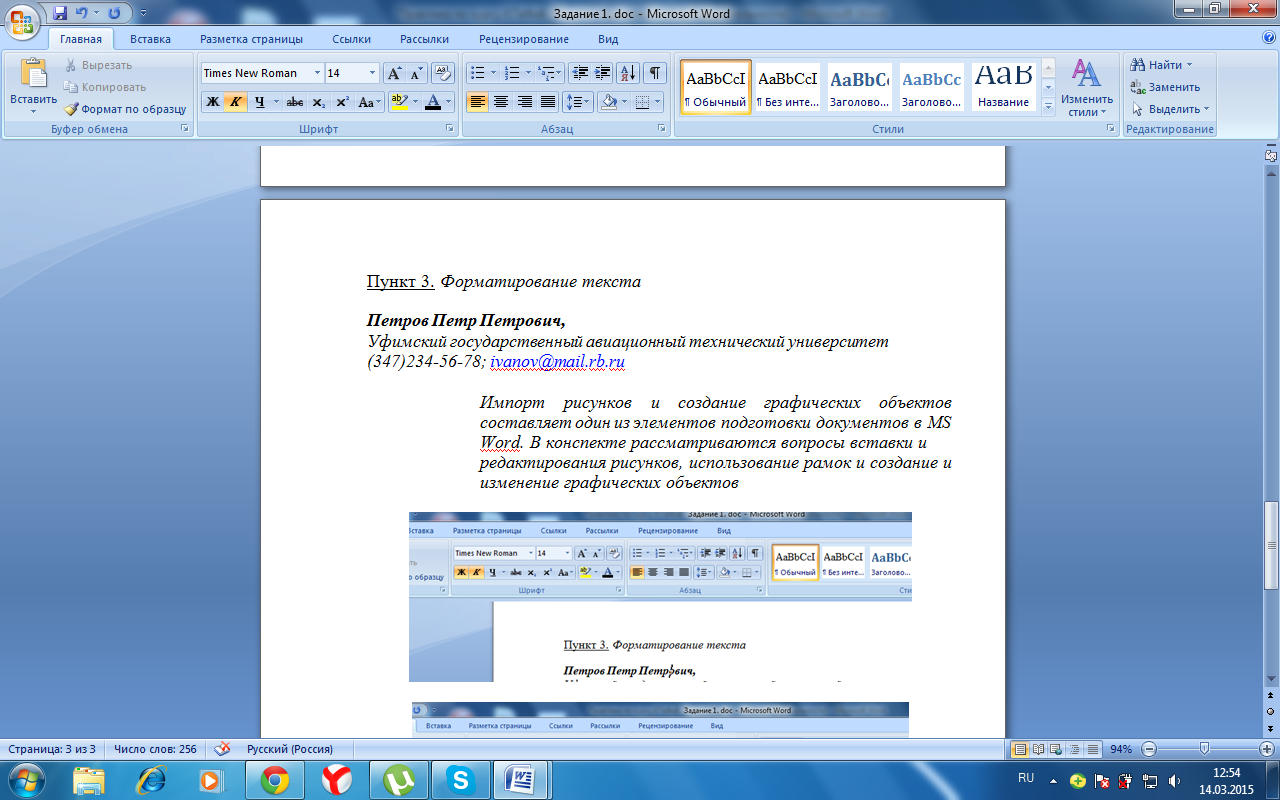Clear formatting with the eraser icon
The width and height of the screenshot is (1280, 800).
click(444, 73)
